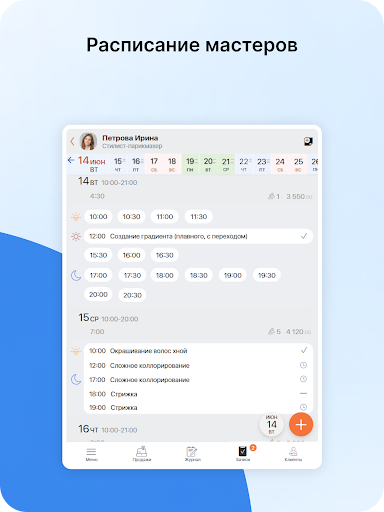Click the clock icon on the 19:00 Стрижка row

pyautogui.click(x=303, y=407)
